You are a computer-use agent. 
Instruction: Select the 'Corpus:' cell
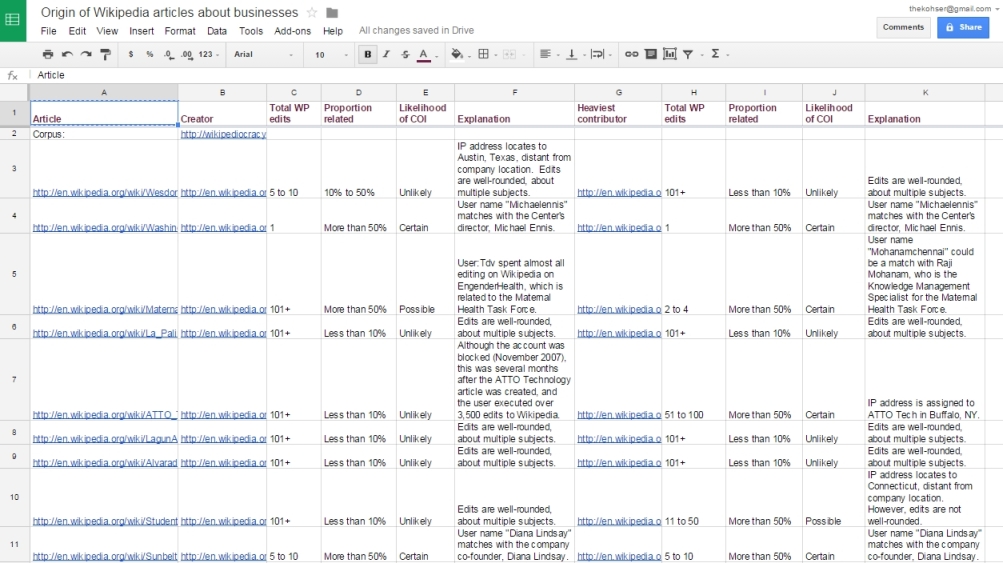pyautogui.click(x=104, y=134)
